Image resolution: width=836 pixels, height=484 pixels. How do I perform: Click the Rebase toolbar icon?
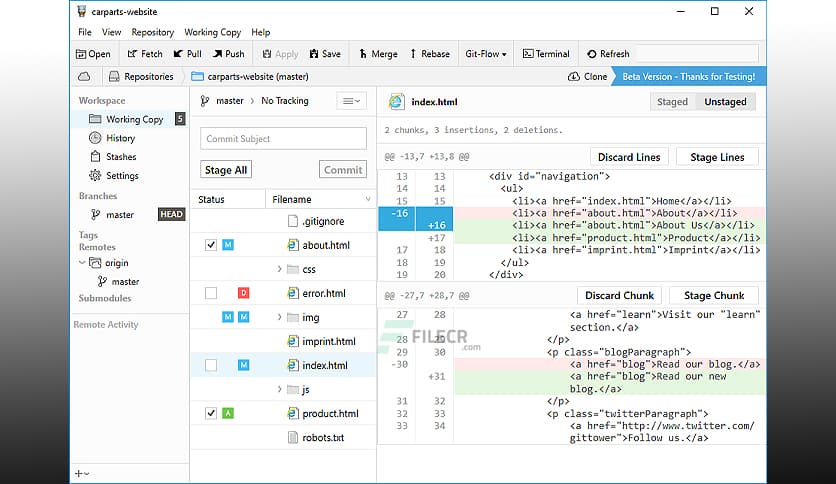[428, 54]
